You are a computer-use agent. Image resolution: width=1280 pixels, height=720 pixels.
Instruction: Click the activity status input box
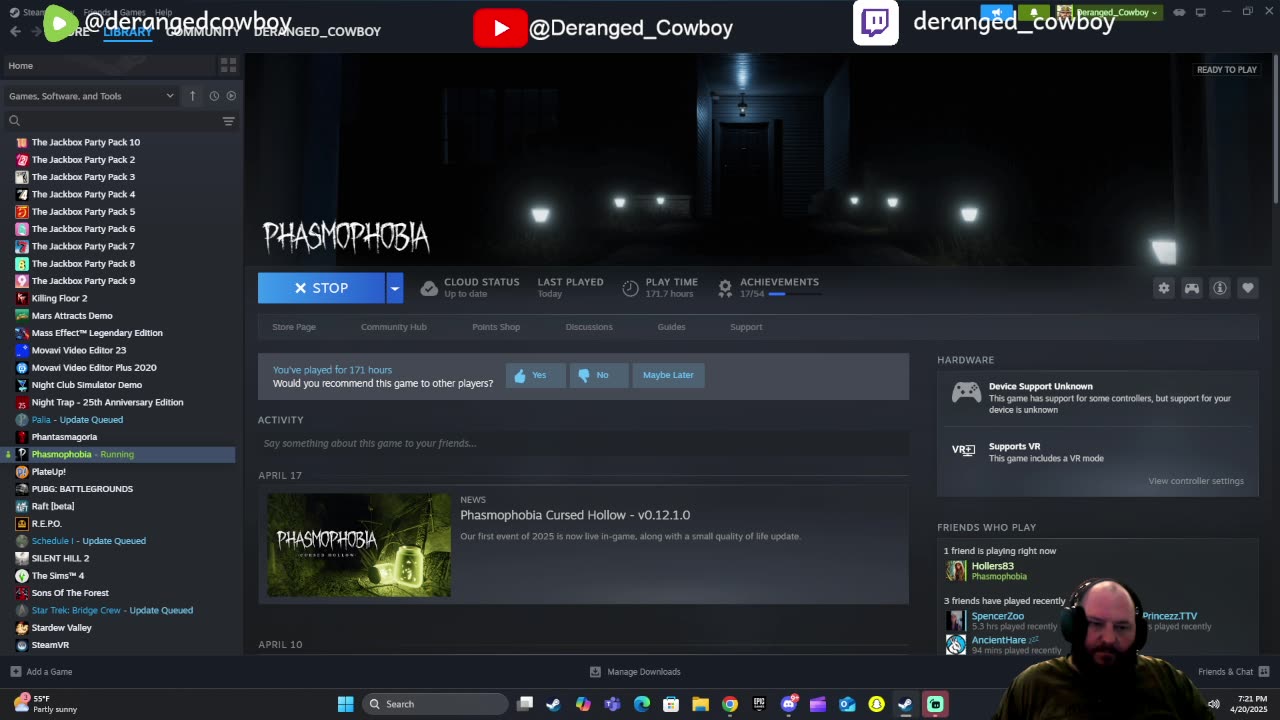point(583,443)
